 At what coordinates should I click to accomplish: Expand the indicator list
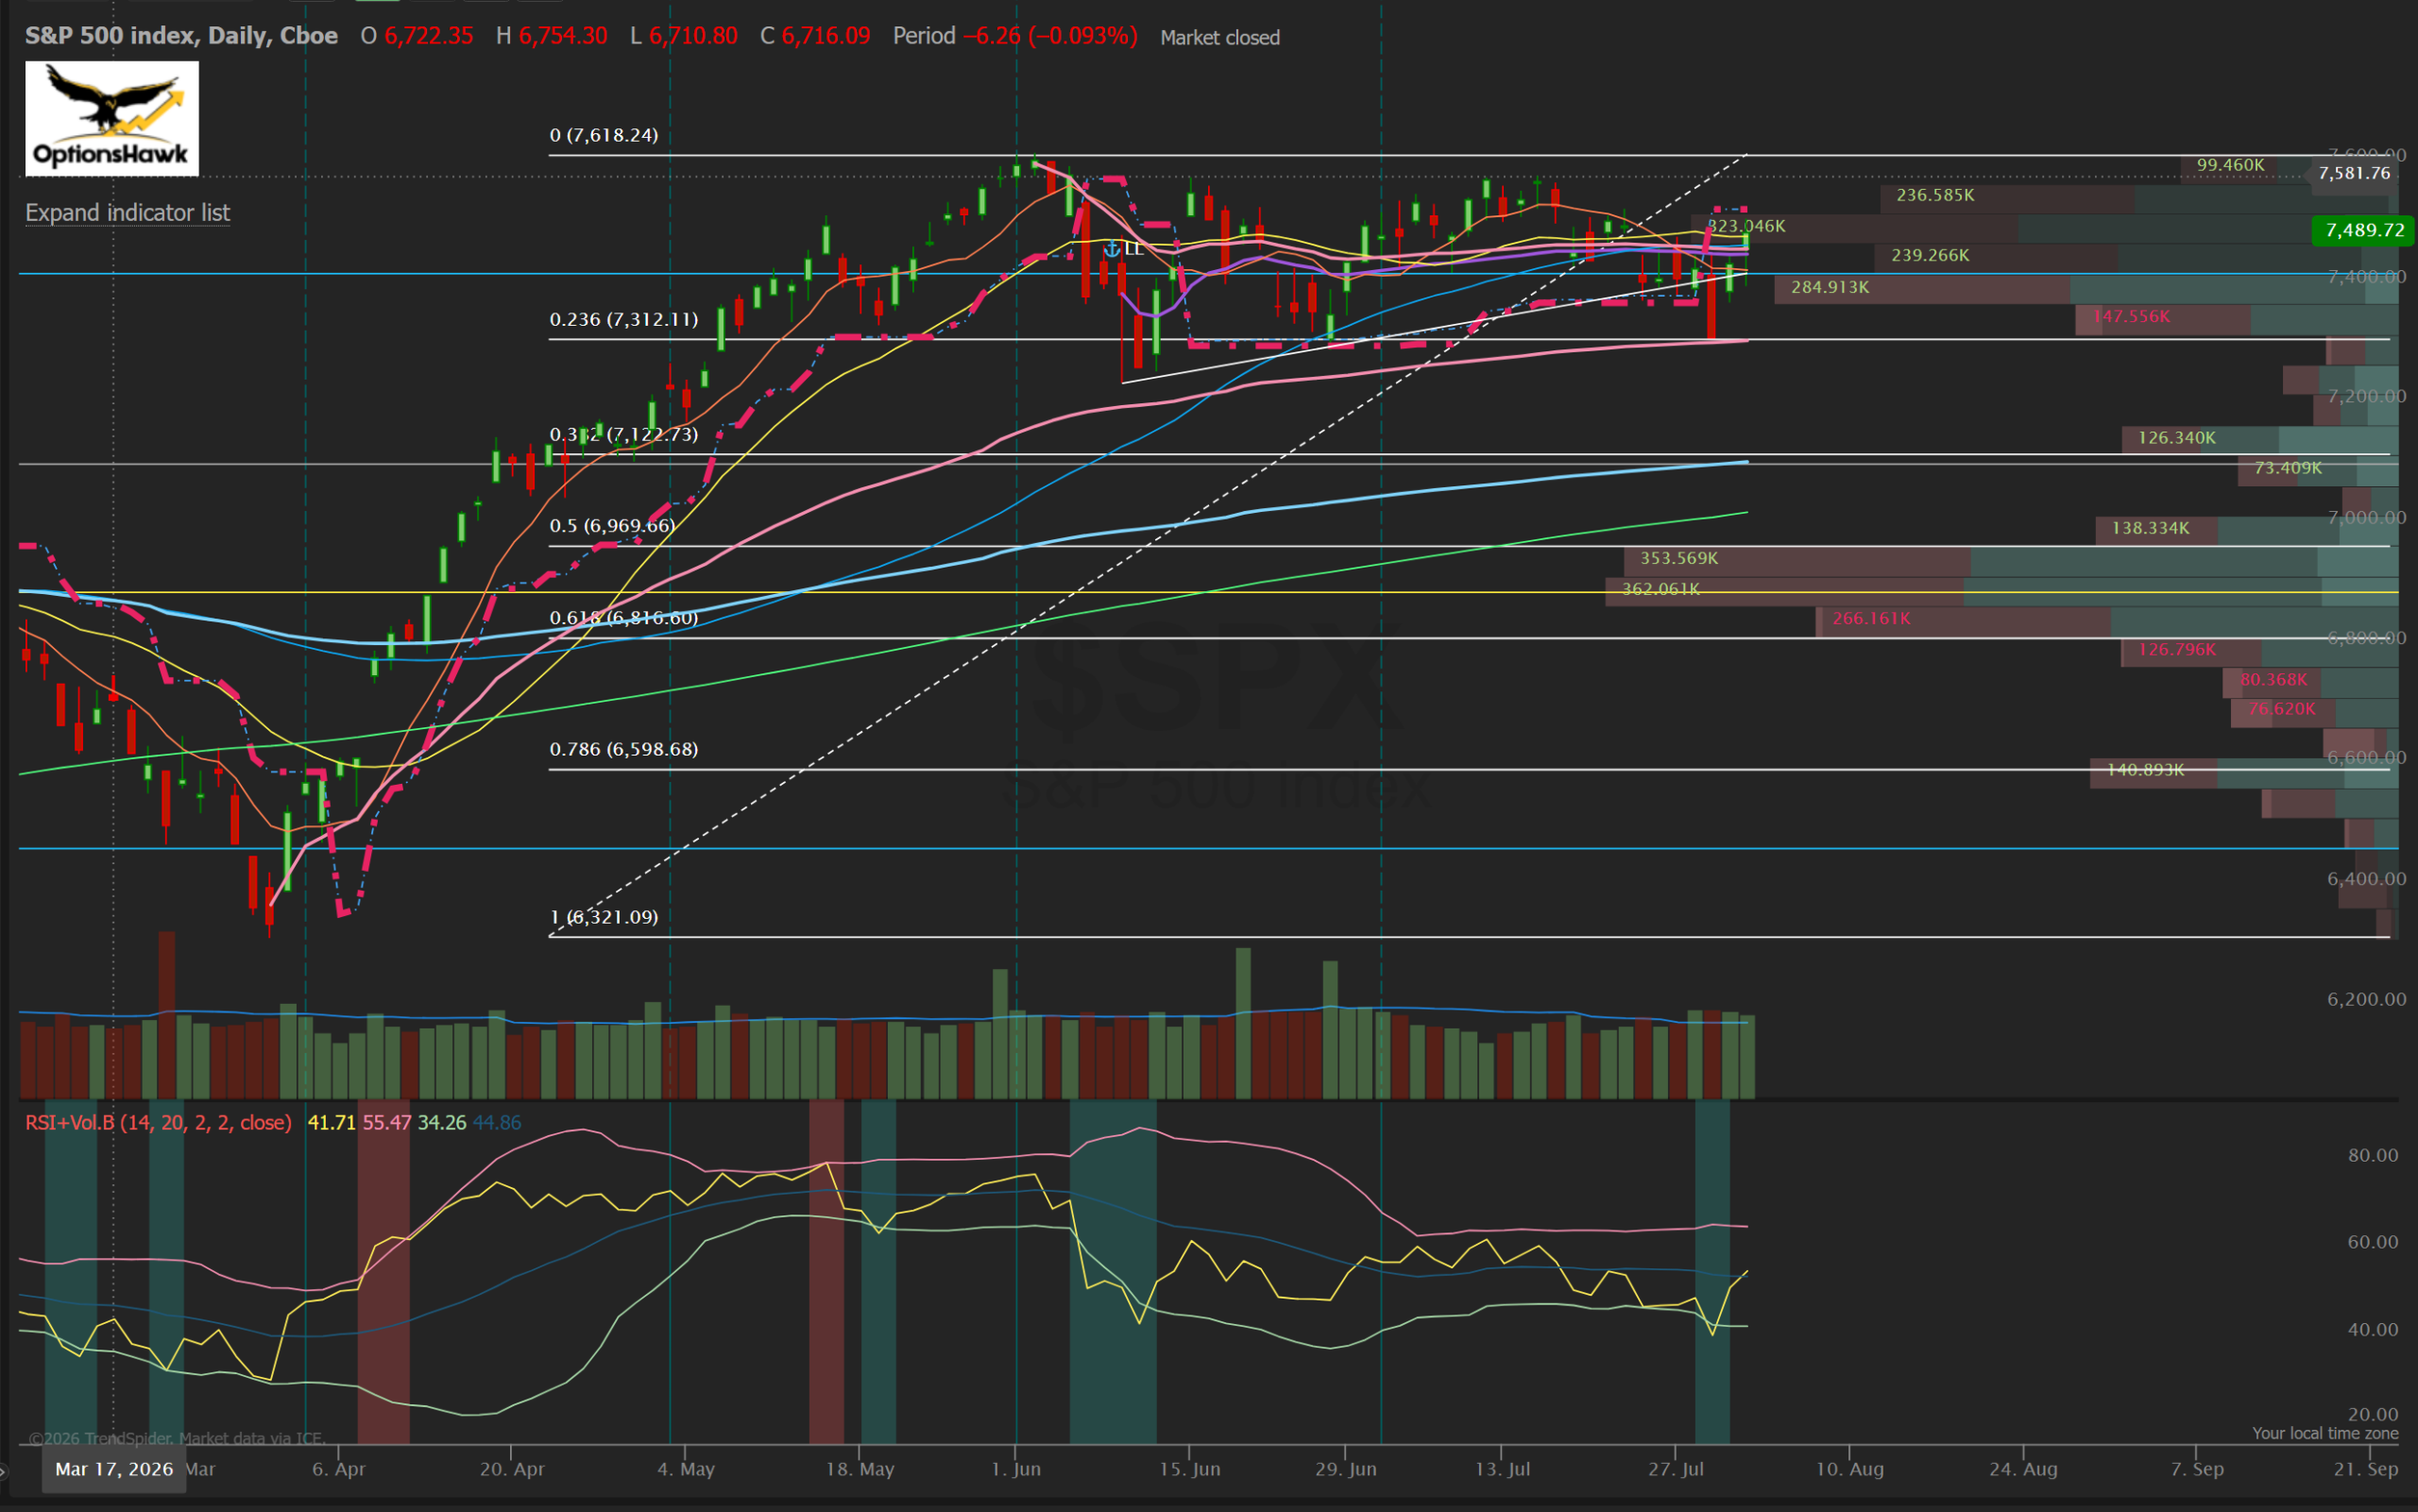pyautogui.click(x=127, y=213)
